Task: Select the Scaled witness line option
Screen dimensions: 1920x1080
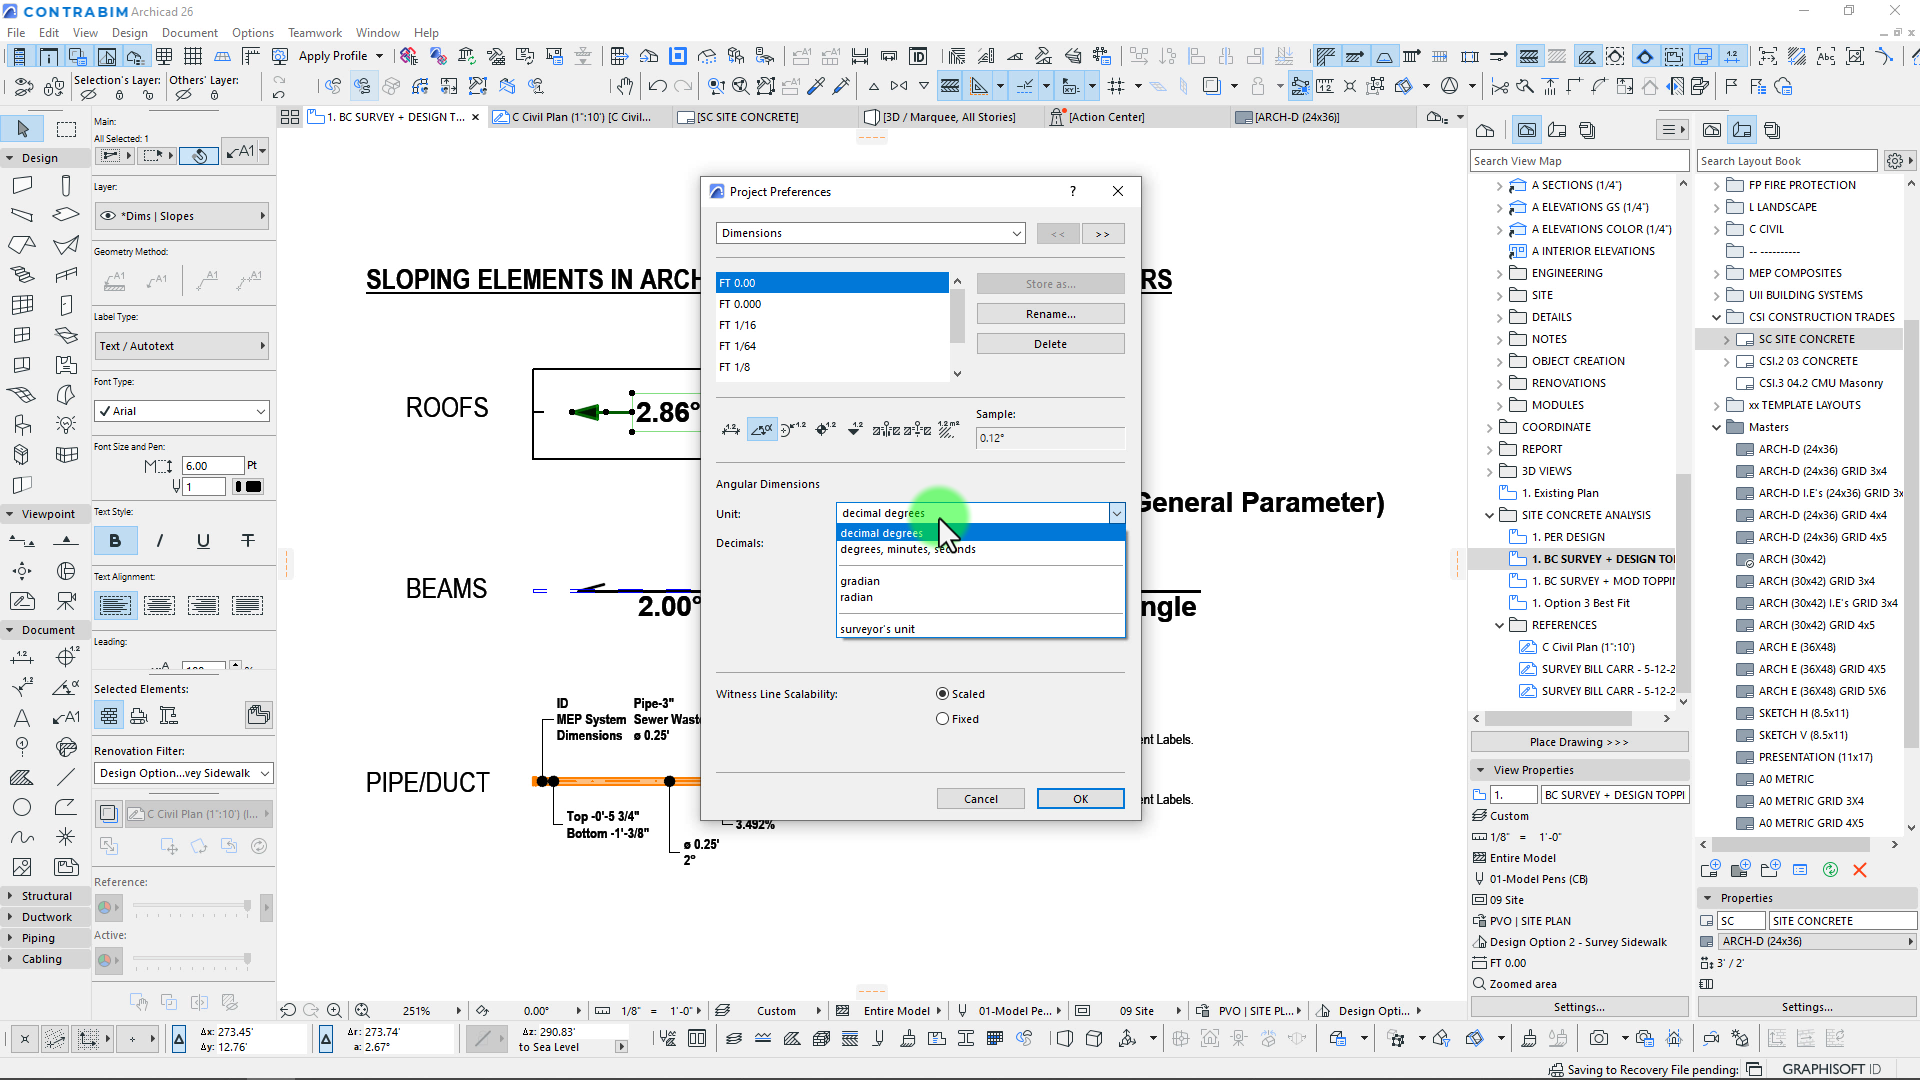Action: coord(942,694)
